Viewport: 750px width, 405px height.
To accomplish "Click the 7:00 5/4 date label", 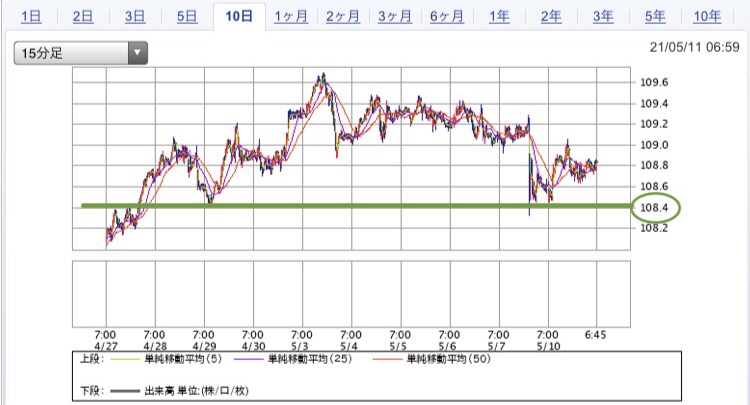I will tap(351, 340).
